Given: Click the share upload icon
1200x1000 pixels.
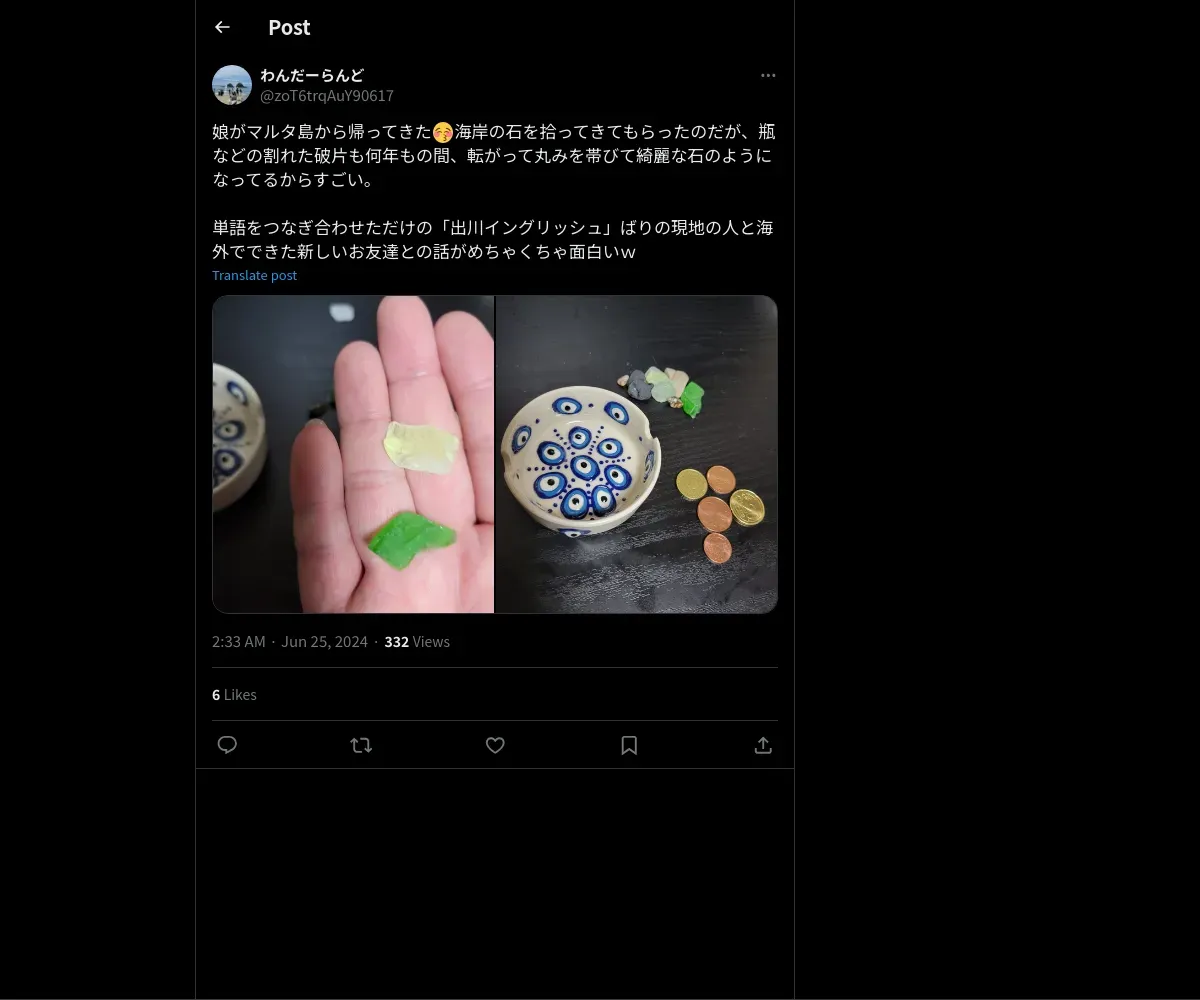Looking at the screenshot, I should click(x=763, y=745).
